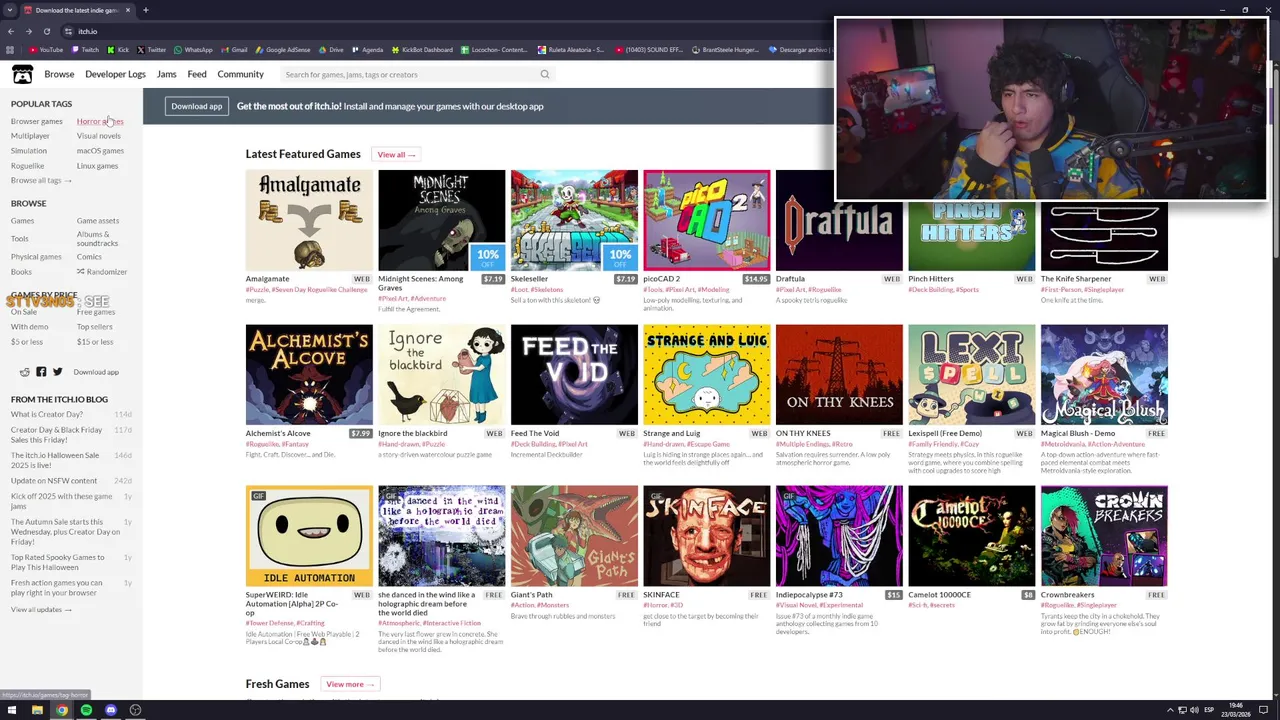This screenshot has height=720, width=1280.
Task: Open the browser apps grid icon
Action: (10, 49)
